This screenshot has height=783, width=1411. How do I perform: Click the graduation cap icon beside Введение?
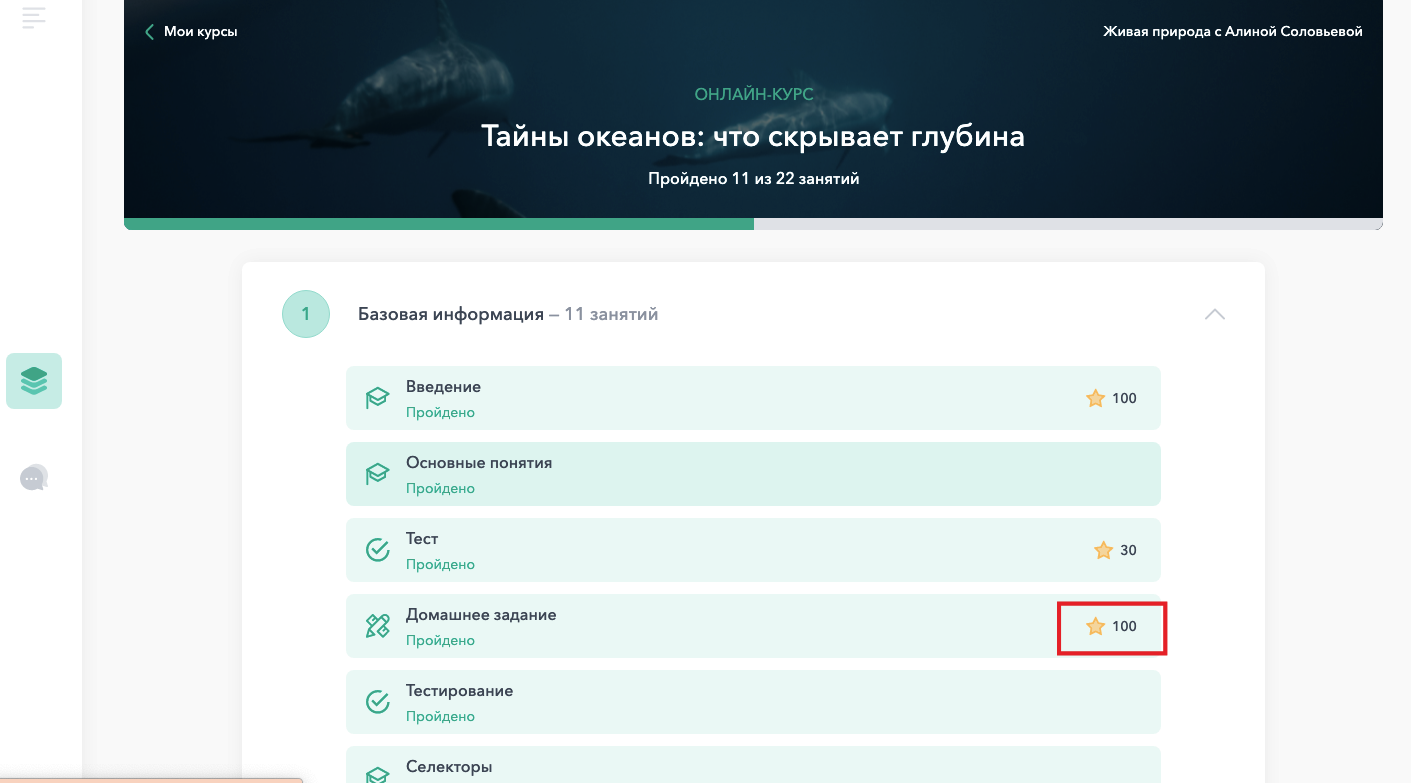[x=377, y=398]
